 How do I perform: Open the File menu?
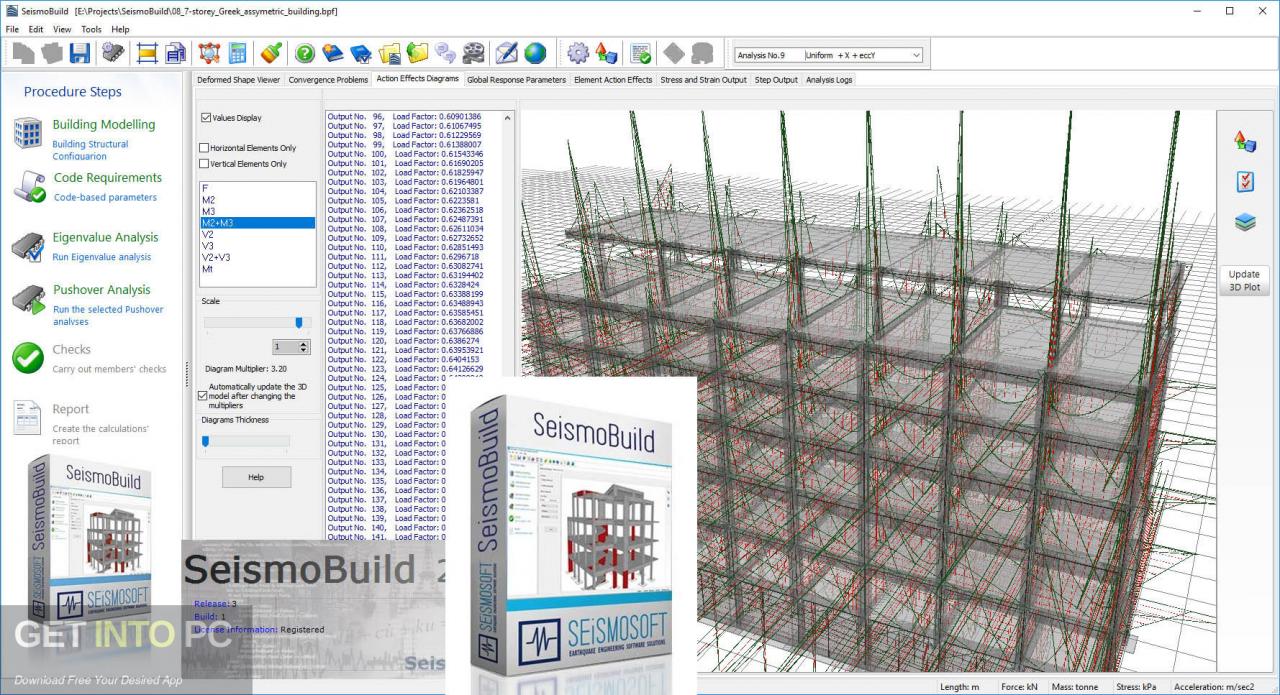pos(12,29)
